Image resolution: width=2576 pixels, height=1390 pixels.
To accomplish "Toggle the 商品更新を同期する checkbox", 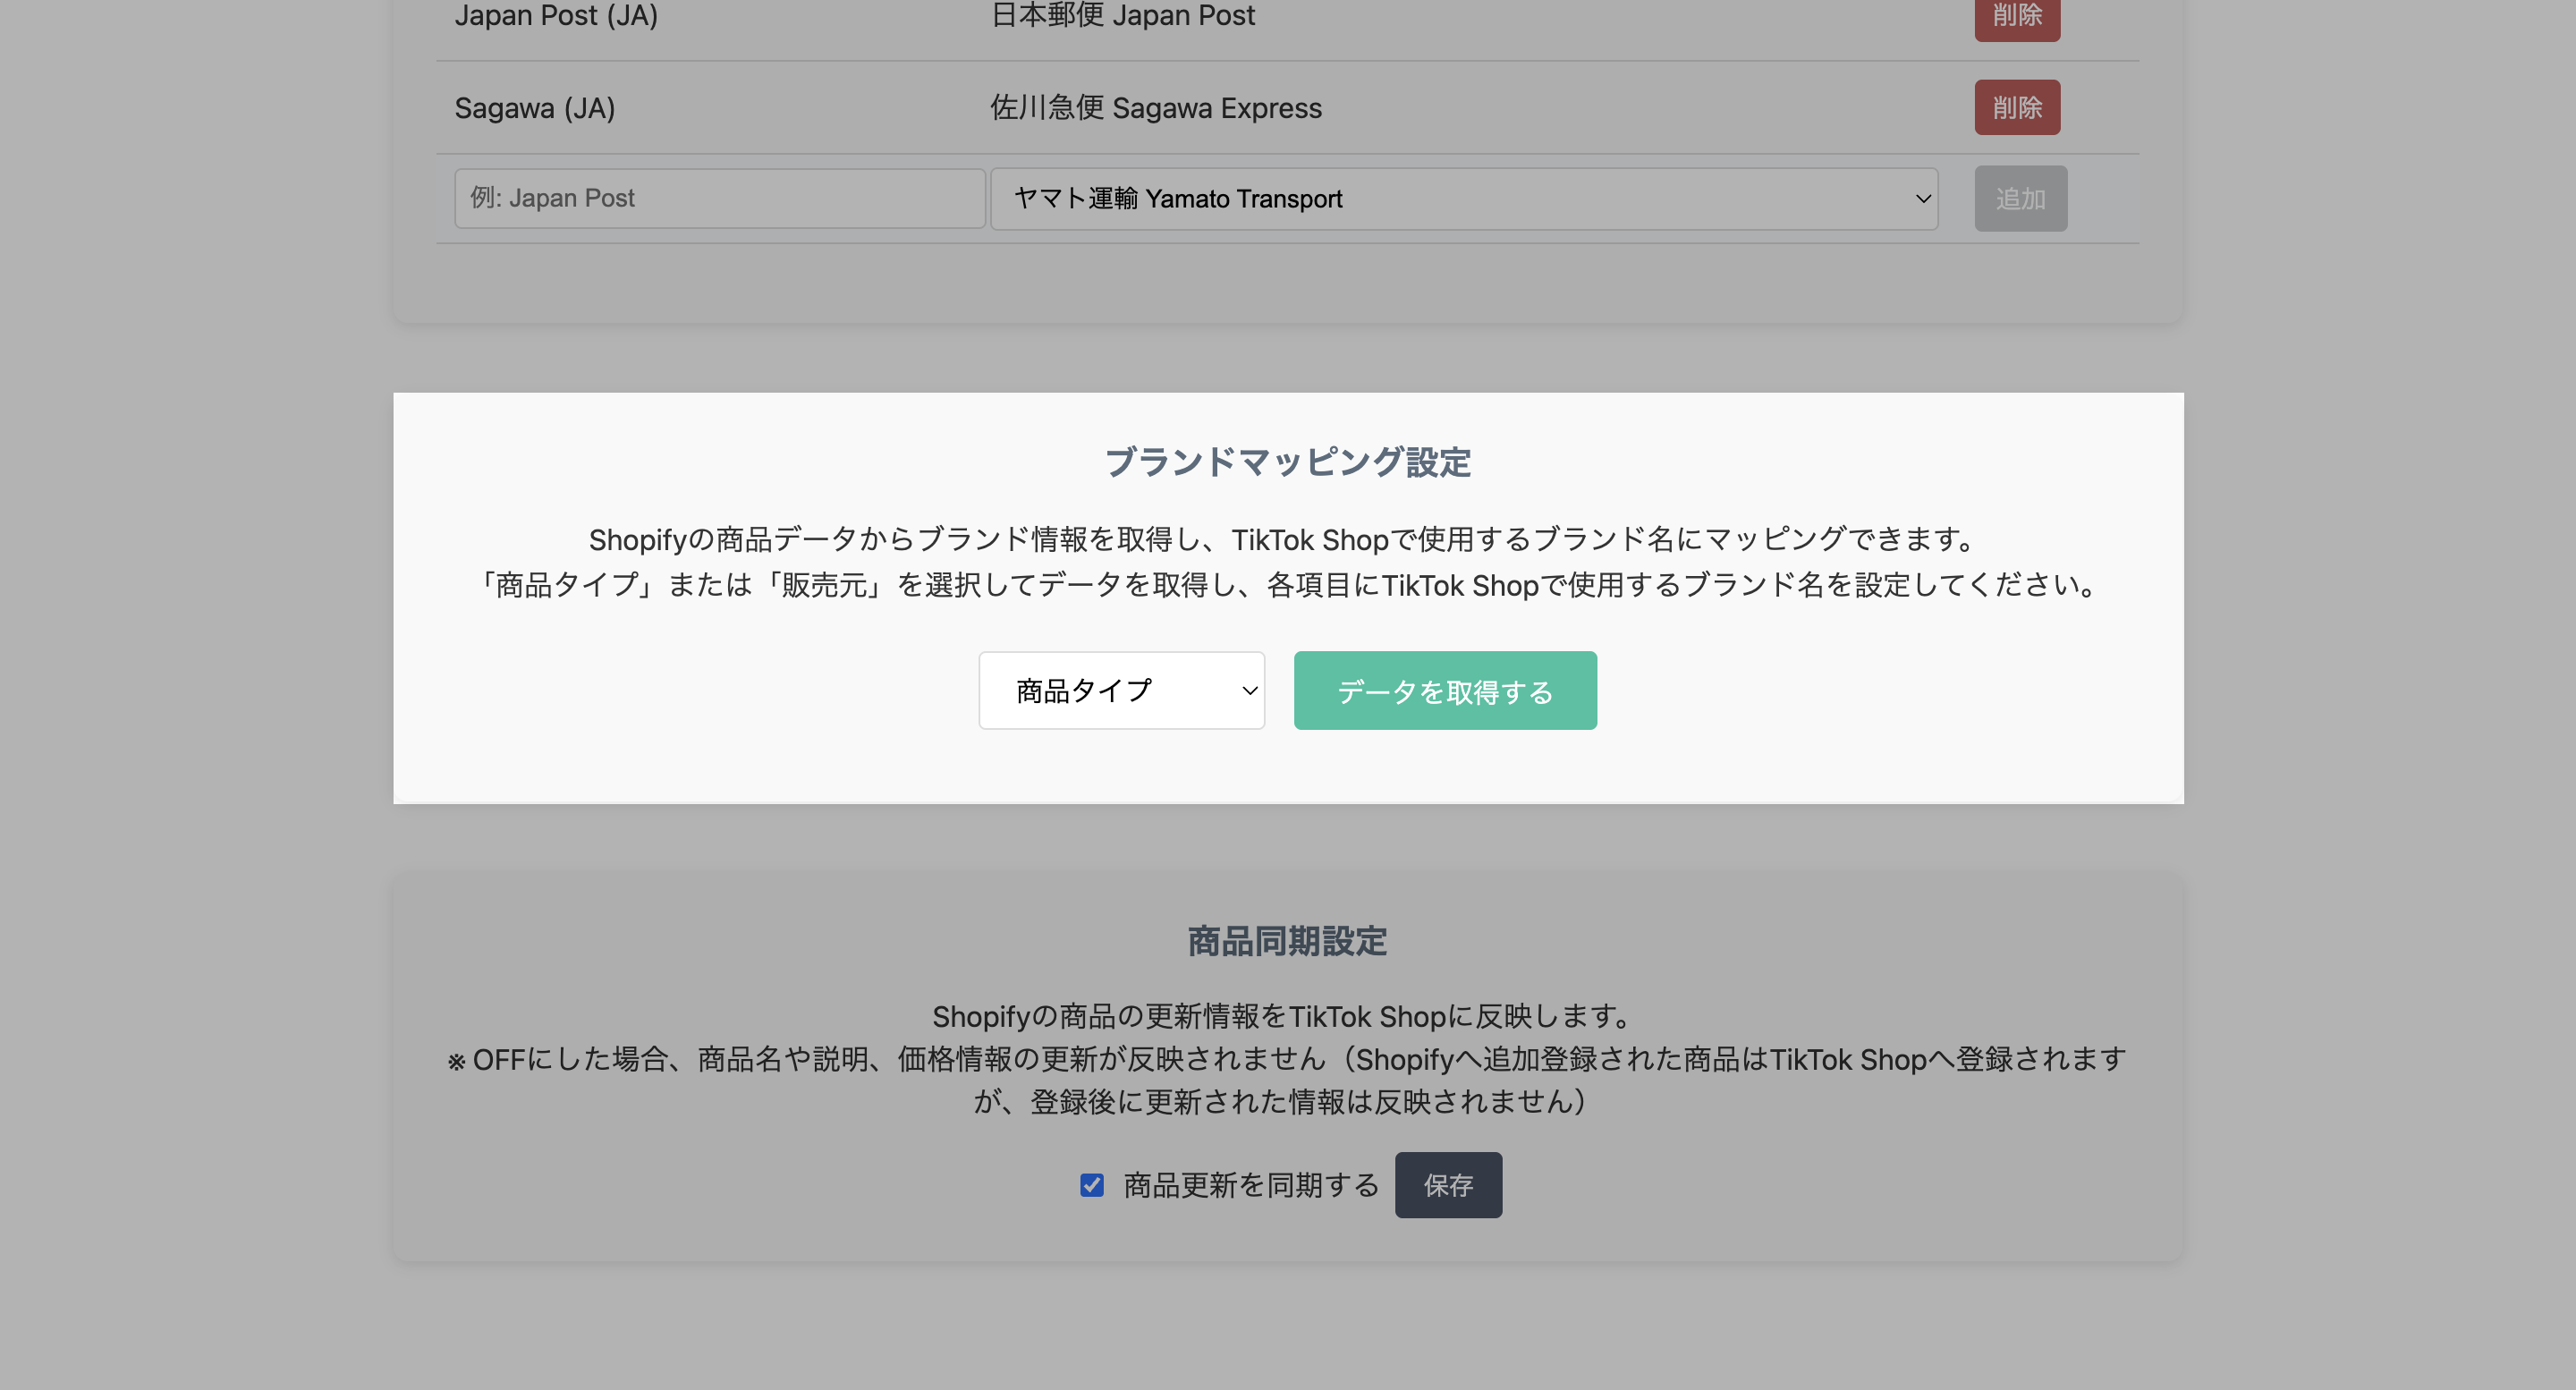I will pyautogui.click(x=1091, y=1185).
